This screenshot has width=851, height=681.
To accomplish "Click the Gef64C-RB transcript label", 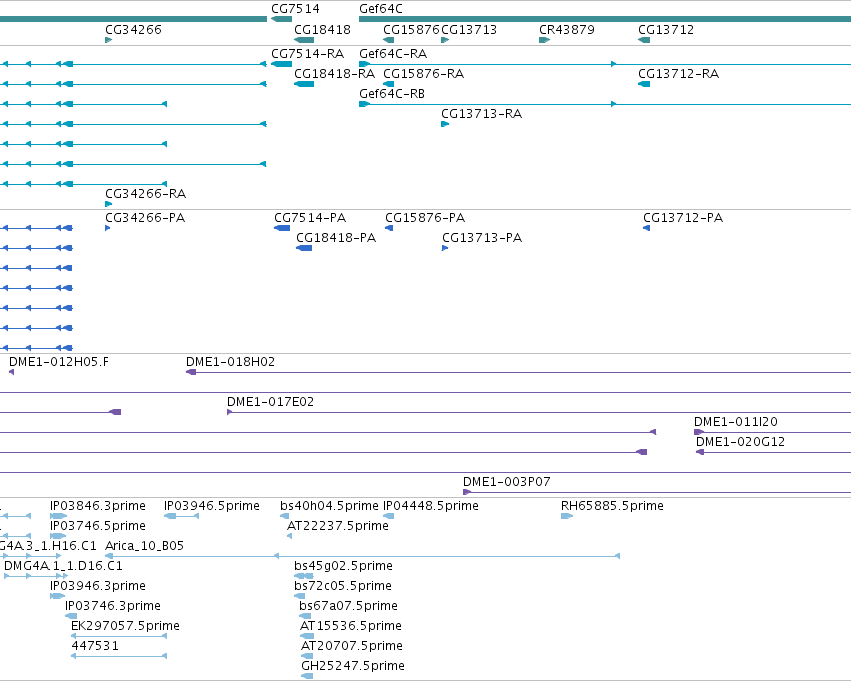I will [x=392, y=94].
